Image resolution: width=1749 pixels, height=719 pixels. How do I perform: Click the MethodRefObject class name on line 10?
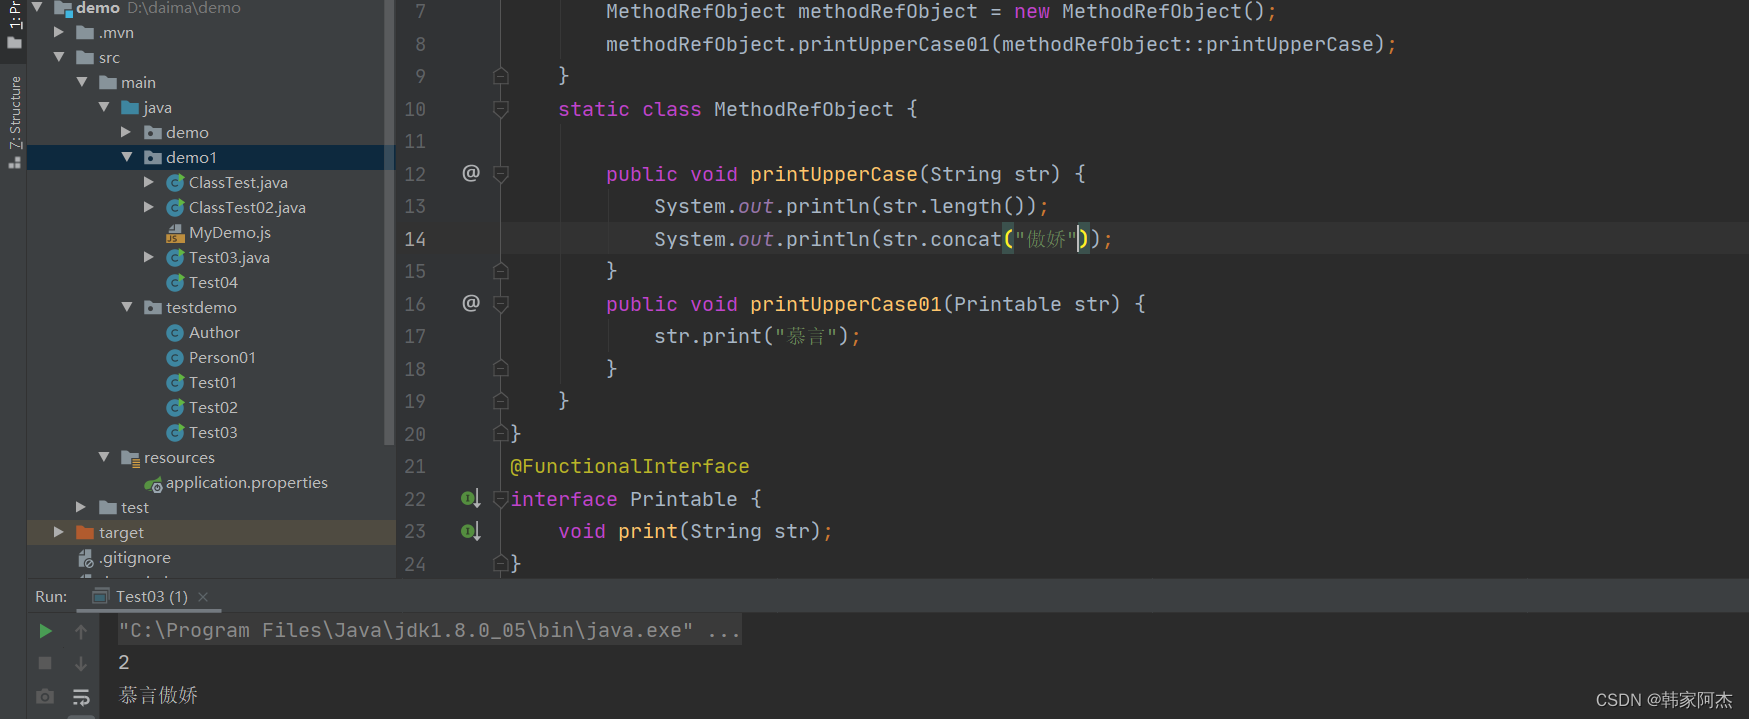click(x=804, y=109)
